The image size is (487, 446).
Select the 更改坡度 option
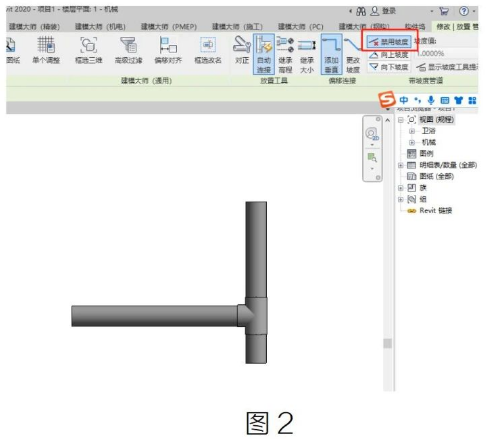[x=353, y=55]
